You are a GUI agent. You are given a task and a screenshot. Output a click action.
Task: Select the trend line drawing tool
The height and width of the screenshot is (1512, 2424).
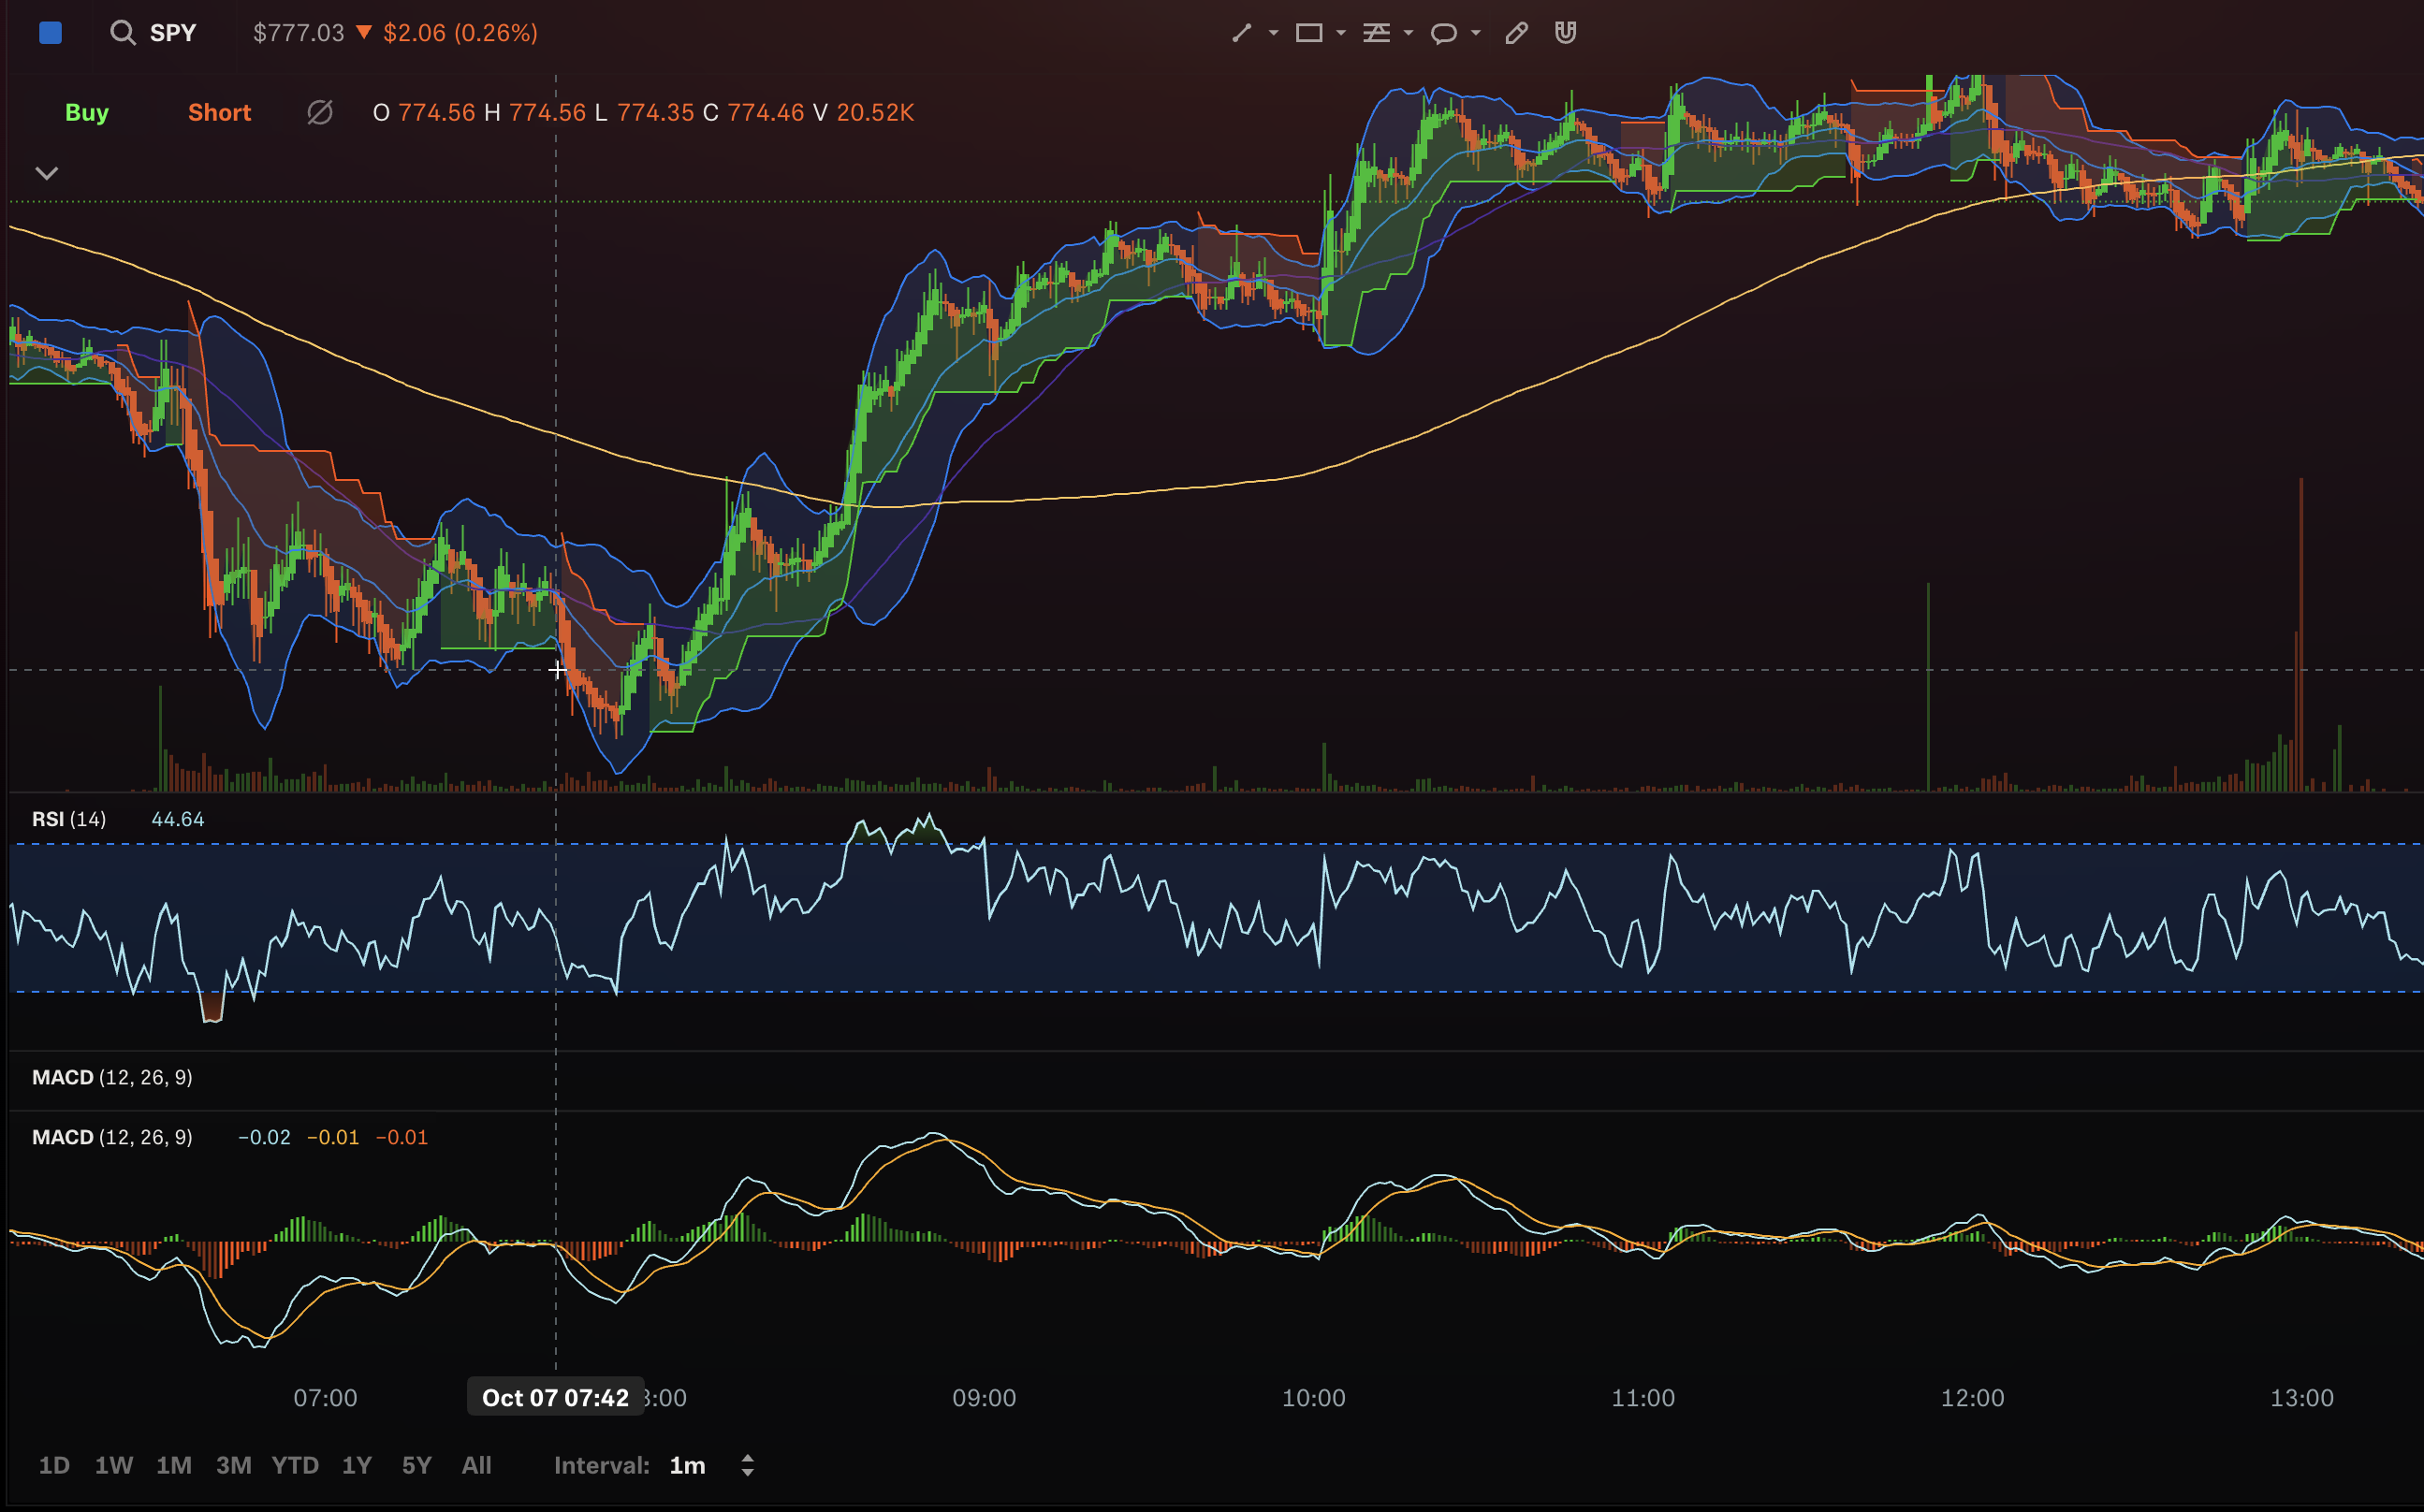point(1241,33)
